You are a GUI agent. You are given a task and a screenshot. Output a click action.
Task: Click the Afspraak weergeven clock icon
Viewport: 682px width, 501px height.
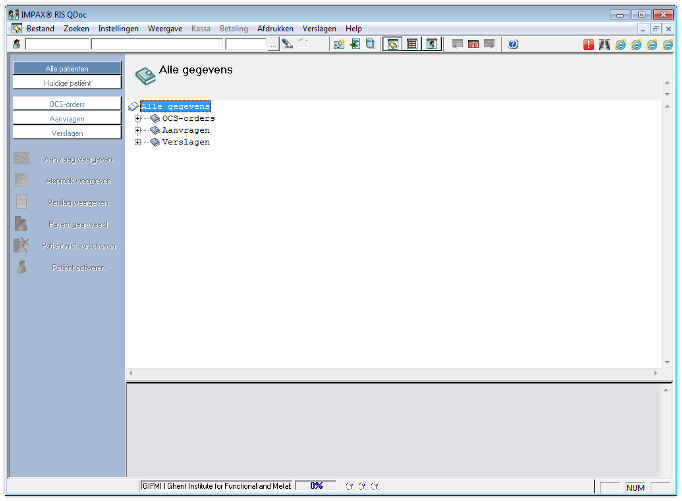22,180
